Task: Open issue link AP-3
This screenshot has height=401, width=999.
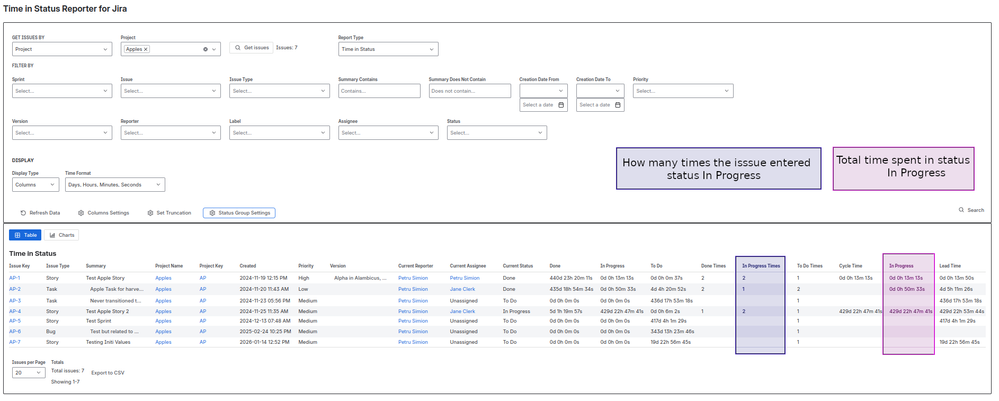Action: coord(15,300)
